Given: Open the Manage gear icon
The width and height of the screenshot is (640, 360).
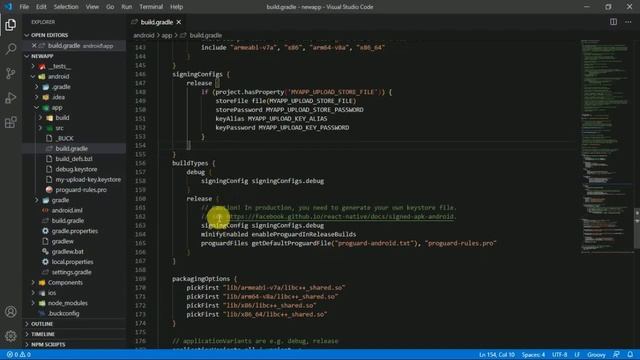Looking at the screenshot, I should (x=11, y=336).
